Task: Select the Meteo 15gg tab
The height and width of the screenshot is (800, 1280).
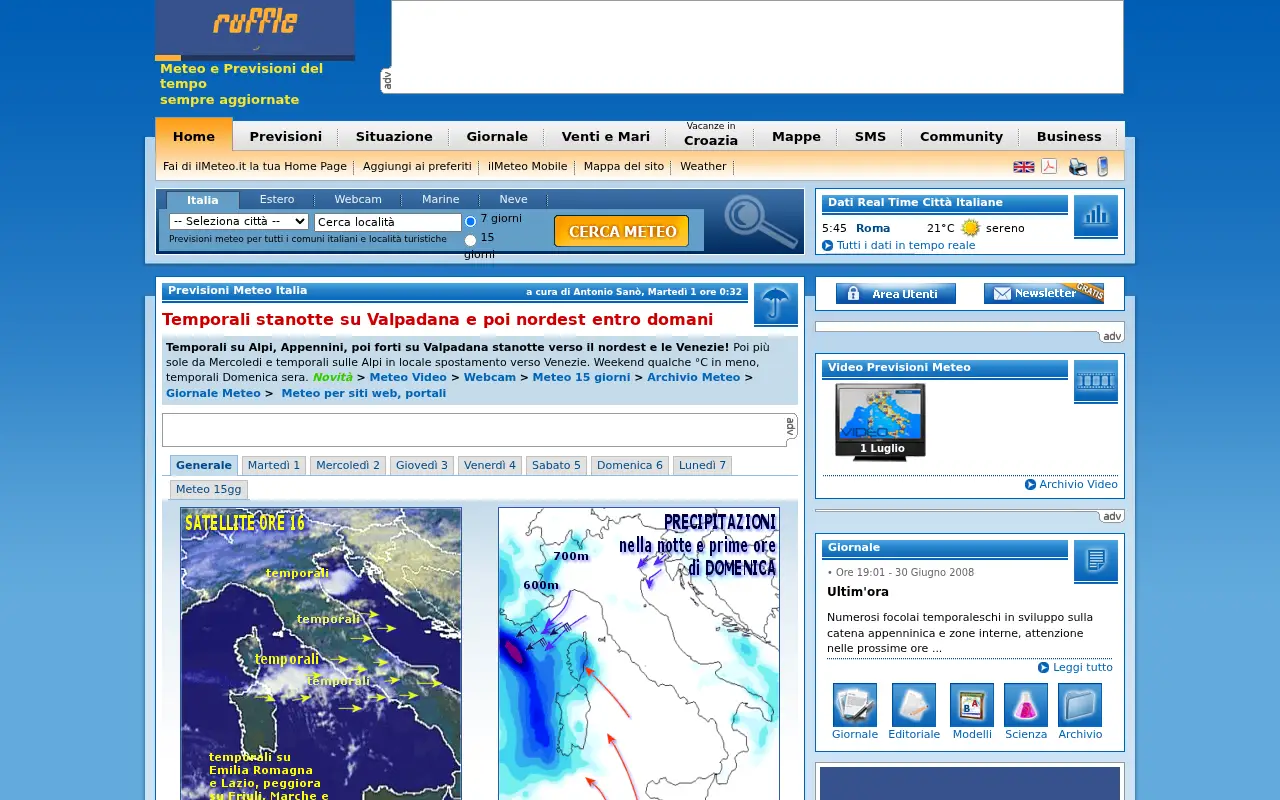Action: [209, 489]
